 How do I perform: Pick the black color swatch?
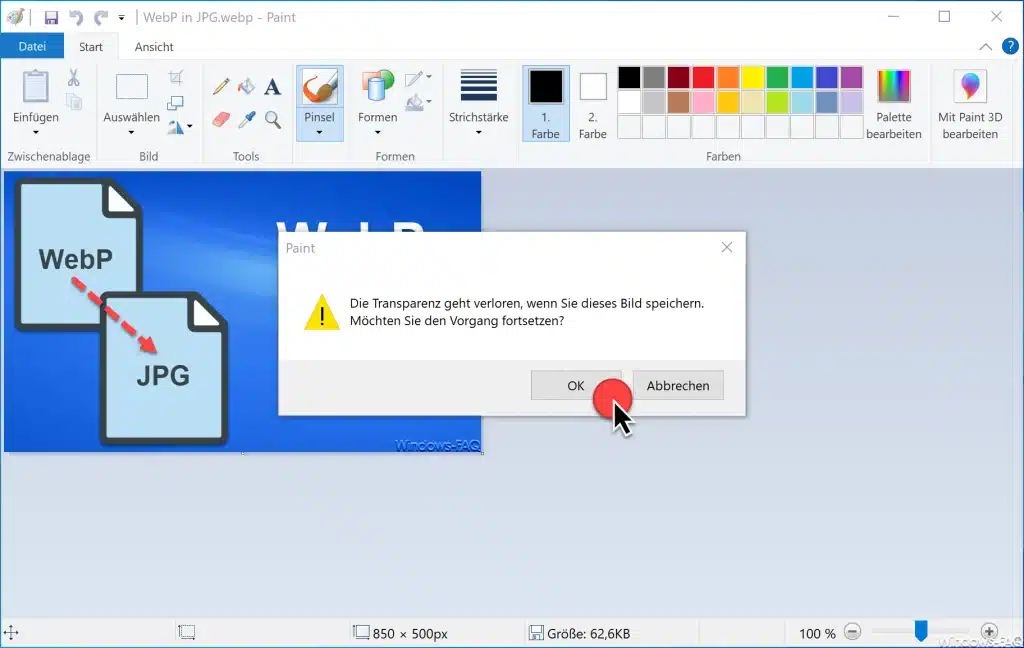[x=629, y=77]
